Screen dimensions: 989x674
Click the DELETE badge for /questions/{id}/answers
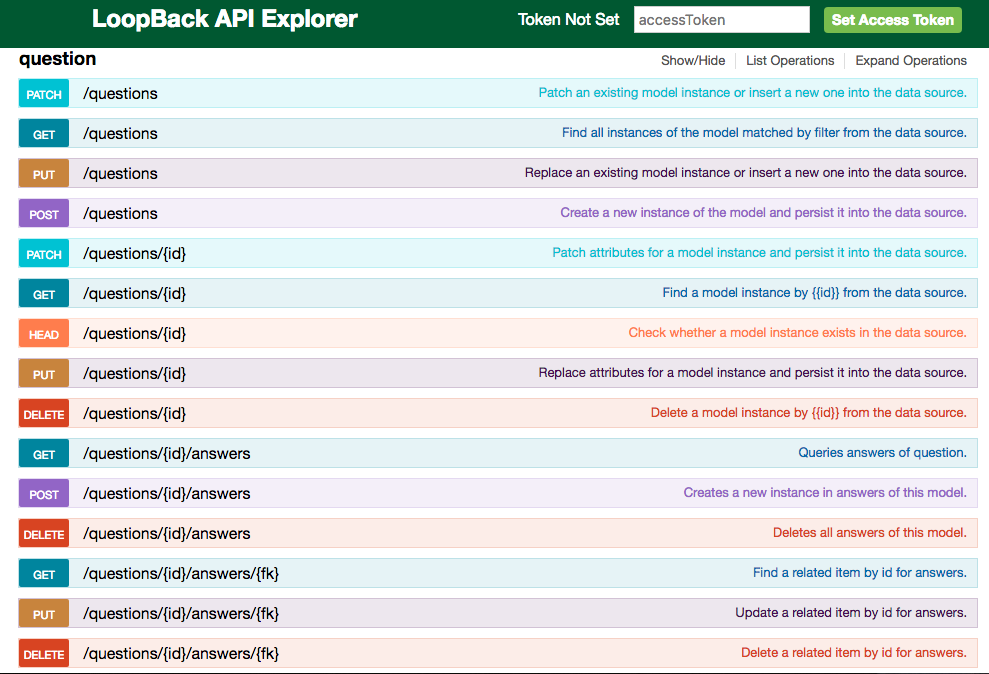44,534
